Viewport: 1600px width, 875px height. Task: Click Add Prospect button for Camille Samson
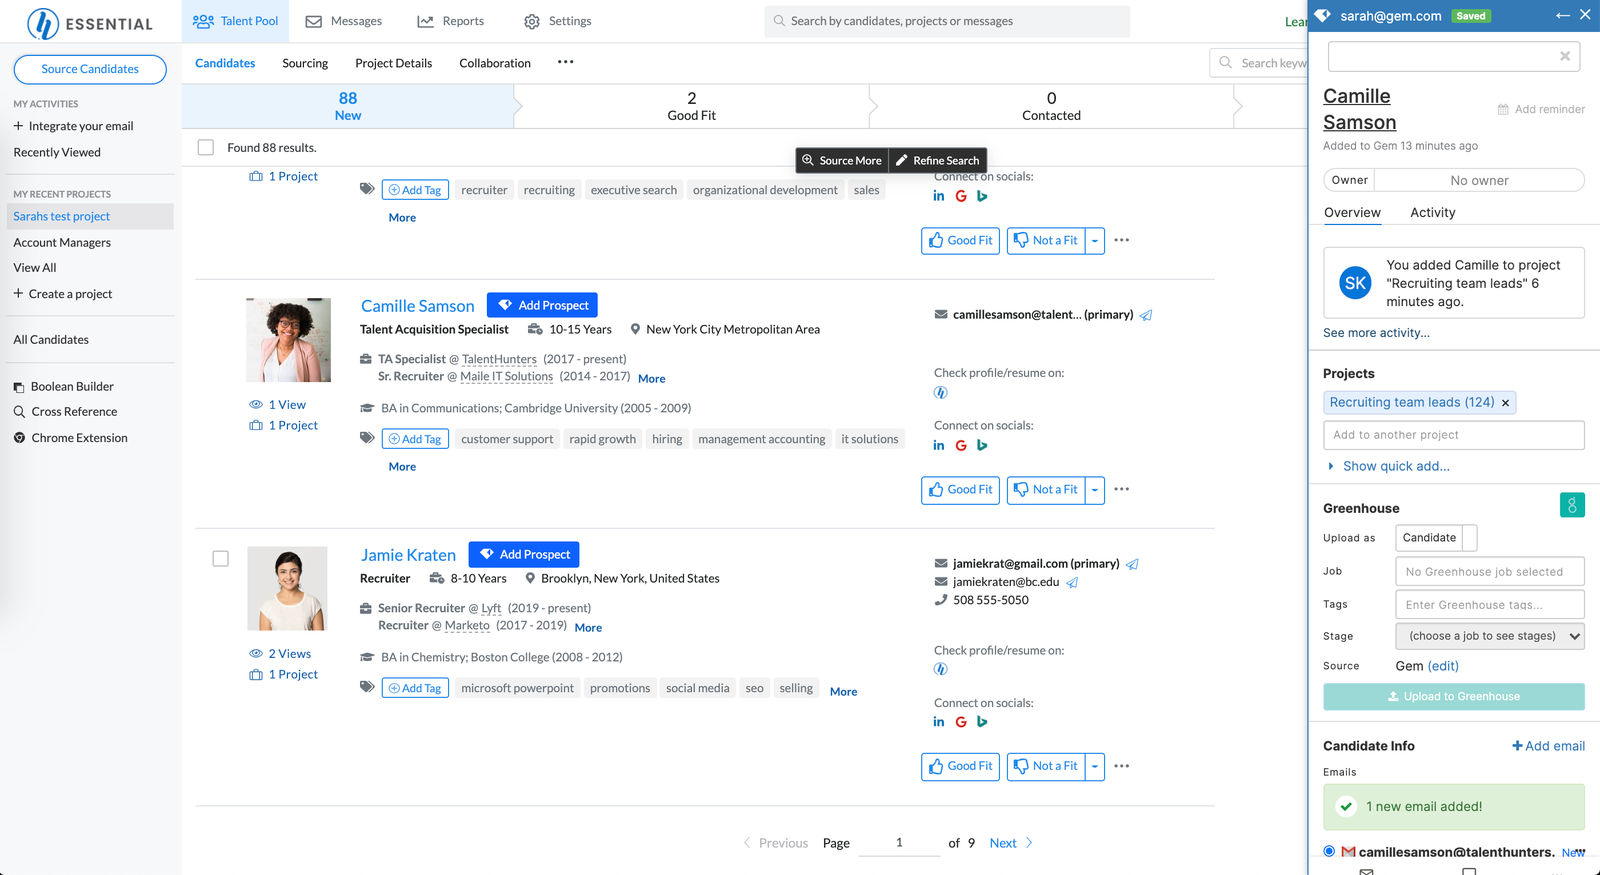[542, 305]
